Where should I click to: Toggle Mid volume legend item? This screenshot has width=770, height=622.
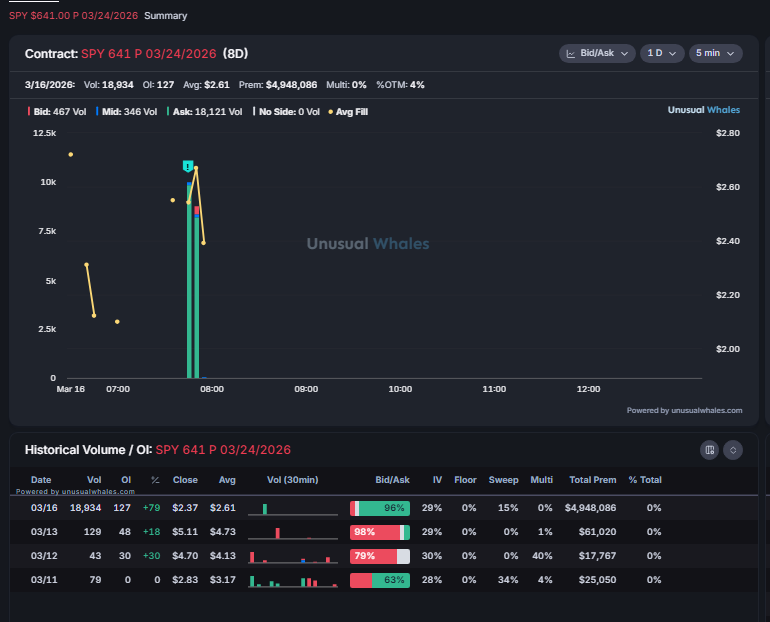127,112
